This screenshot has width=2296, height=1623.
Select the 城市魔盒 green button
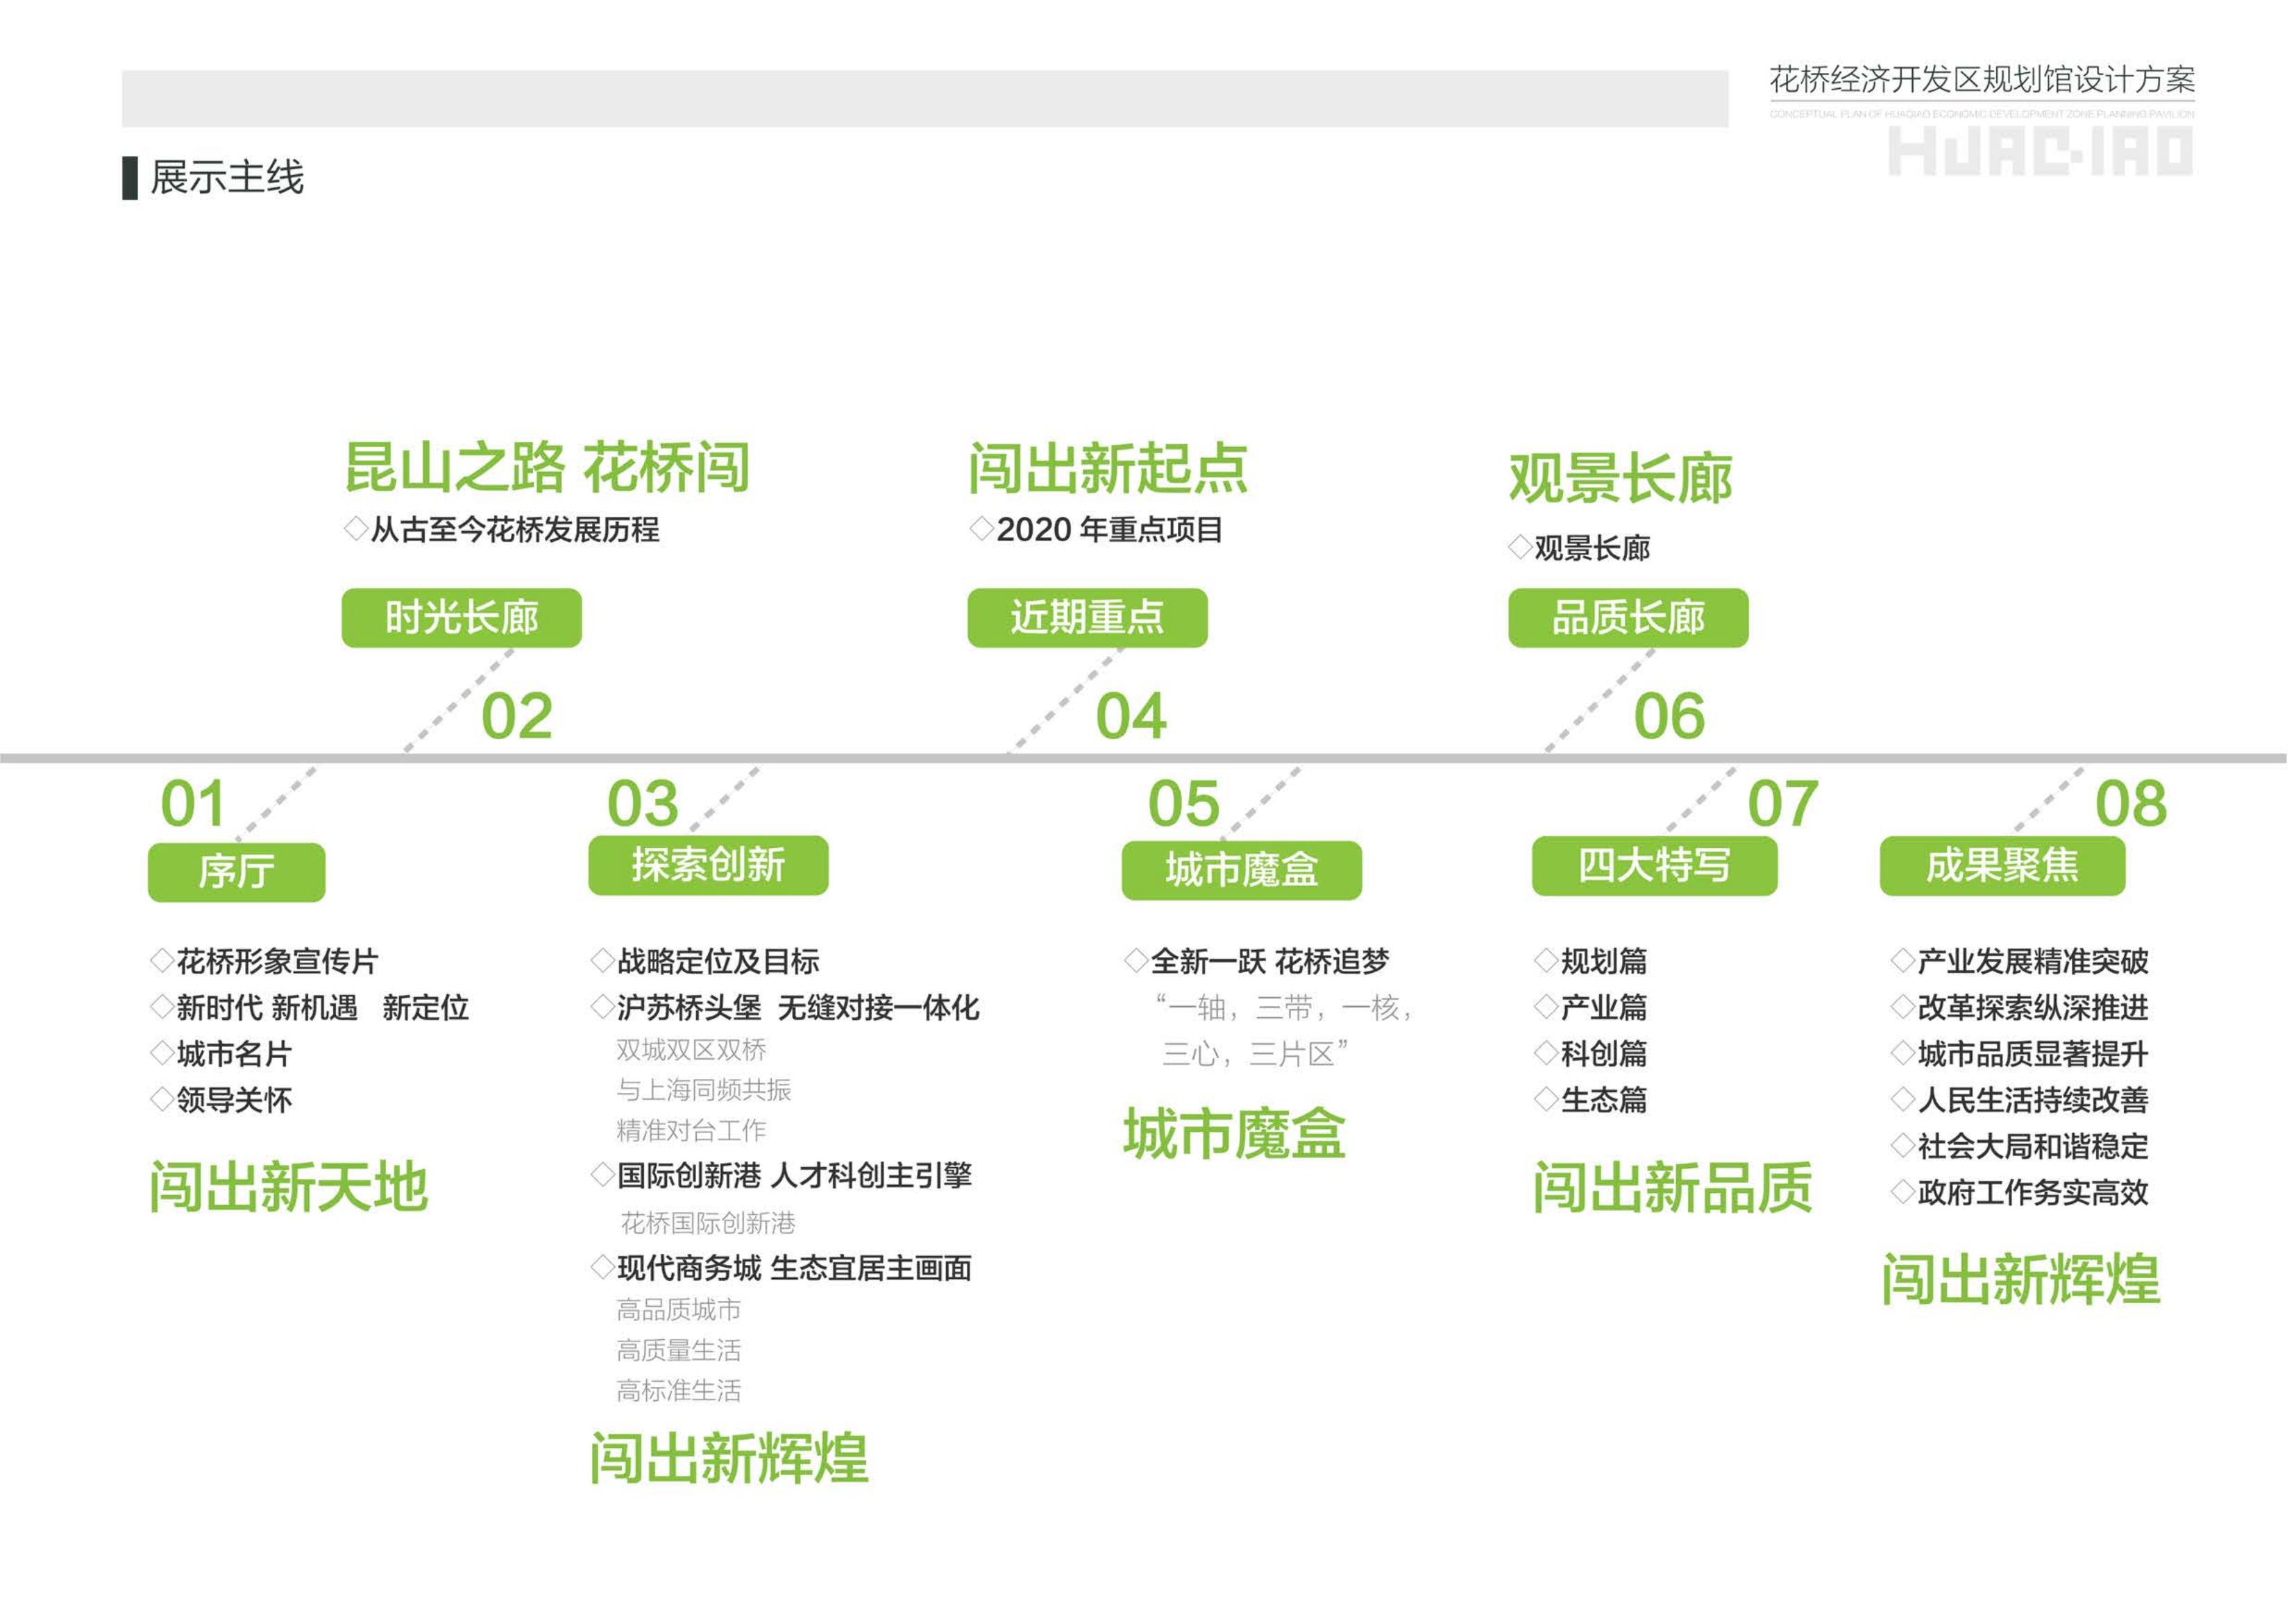[x=1241, y=870]
